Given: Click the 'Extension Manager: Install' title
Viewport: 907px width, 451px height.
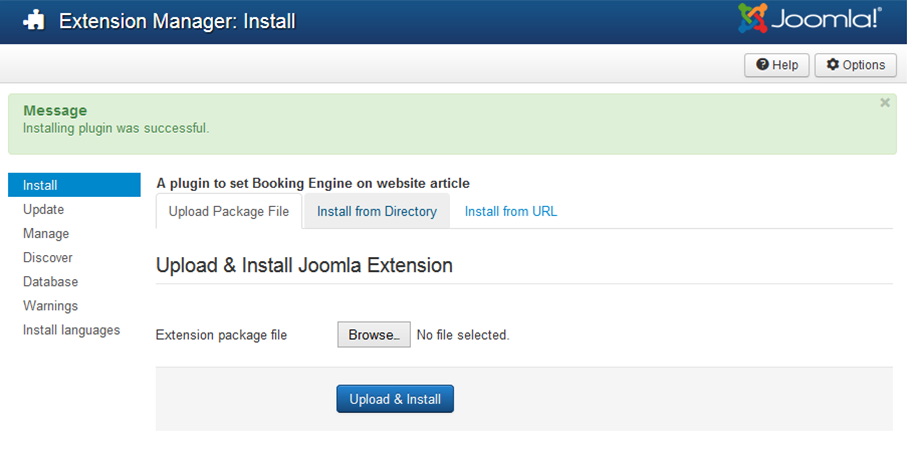Looking at the screenshot, I should (x=178, y=21).
